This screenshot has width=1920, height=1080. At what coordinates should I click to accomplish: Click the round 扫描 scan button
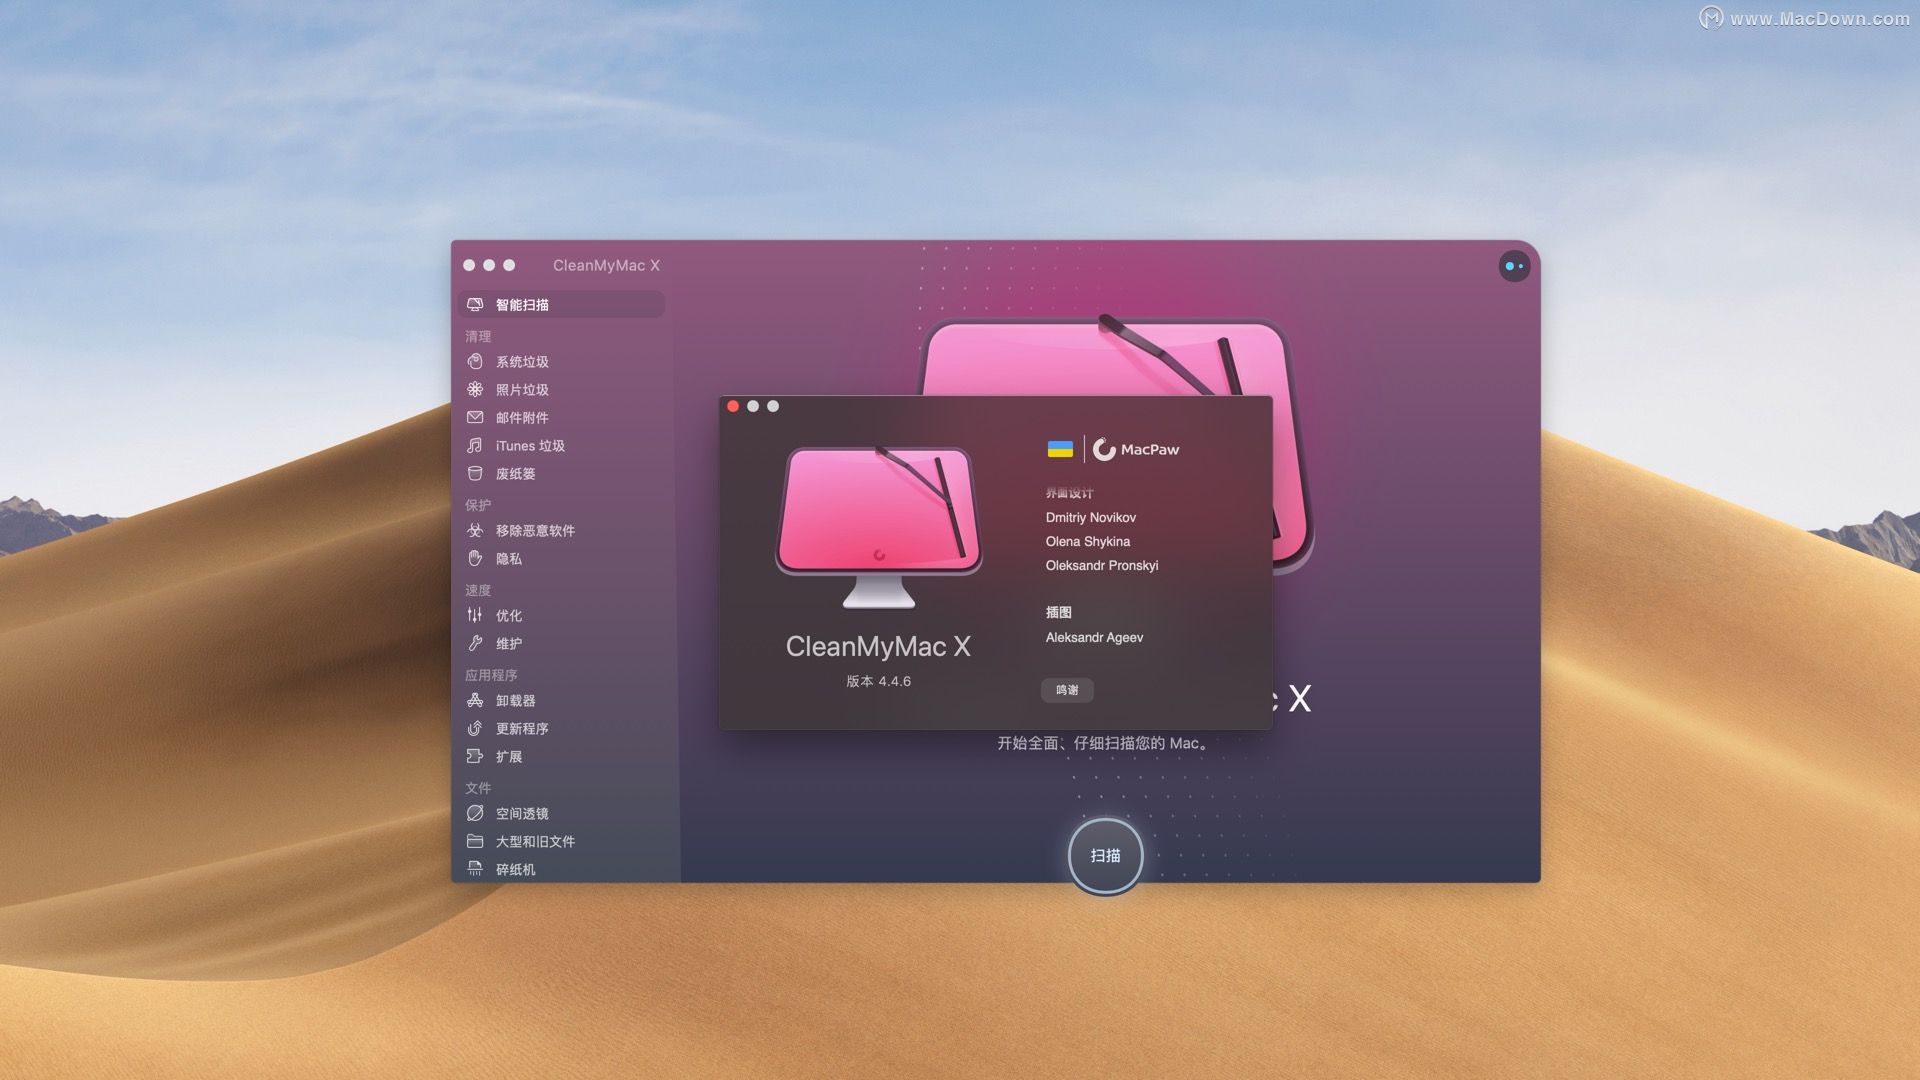1105,856
